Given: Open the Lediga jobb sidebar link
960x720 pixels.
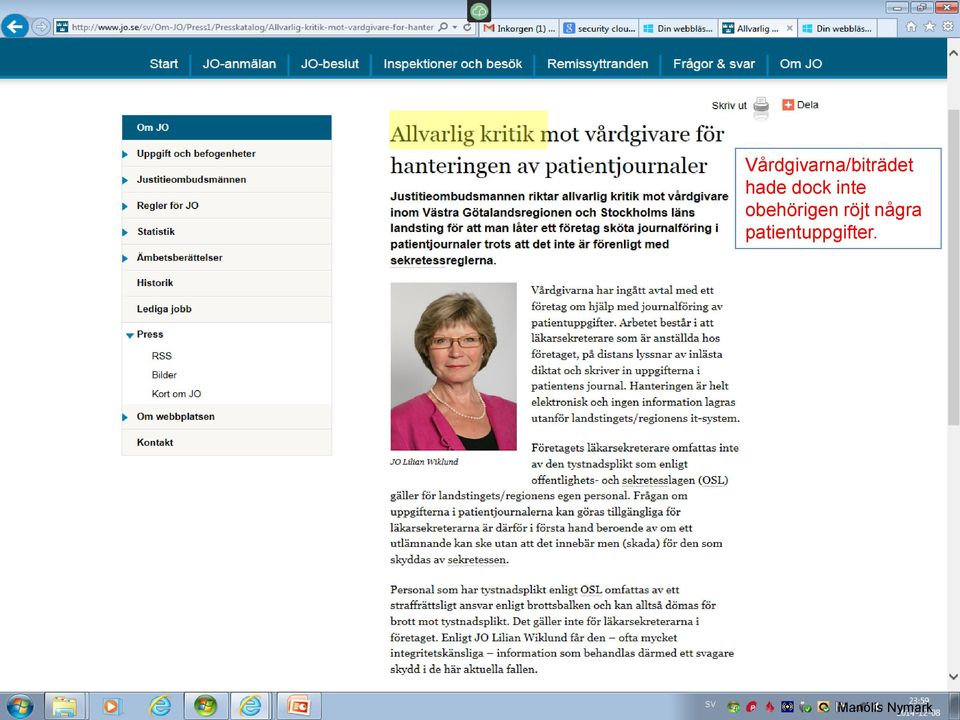Looking at the screenshot, I should [164, 309].
